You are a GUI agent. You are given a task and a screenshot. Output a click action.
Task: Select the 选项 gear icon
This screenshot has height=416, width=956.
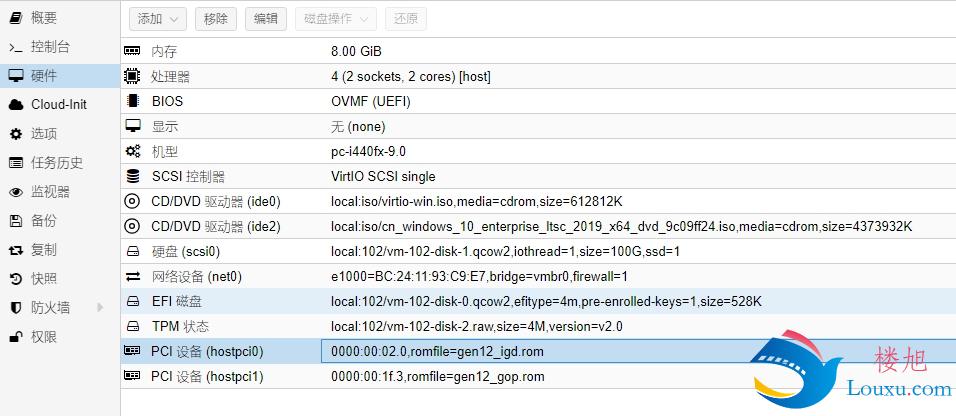pyautogui.click(x=16, y=134)
